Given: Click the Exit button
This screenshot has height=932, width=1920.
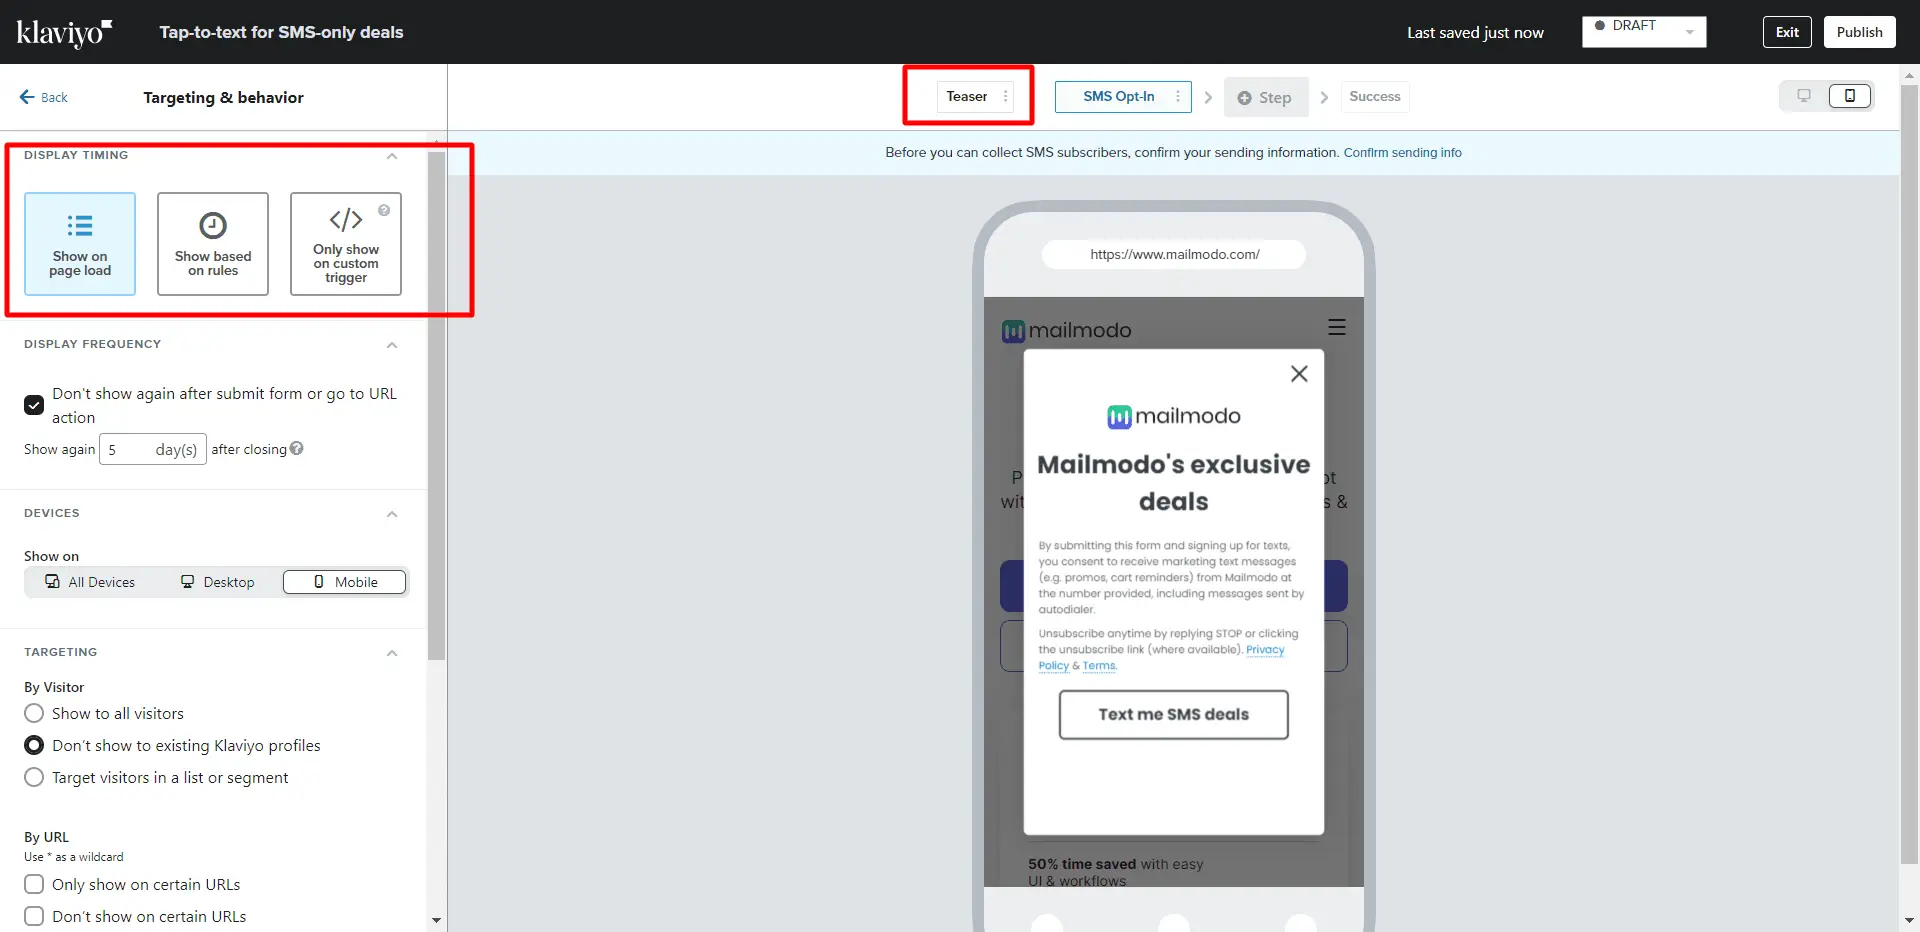Looking at the screenshot, I should click(1787, 32).
